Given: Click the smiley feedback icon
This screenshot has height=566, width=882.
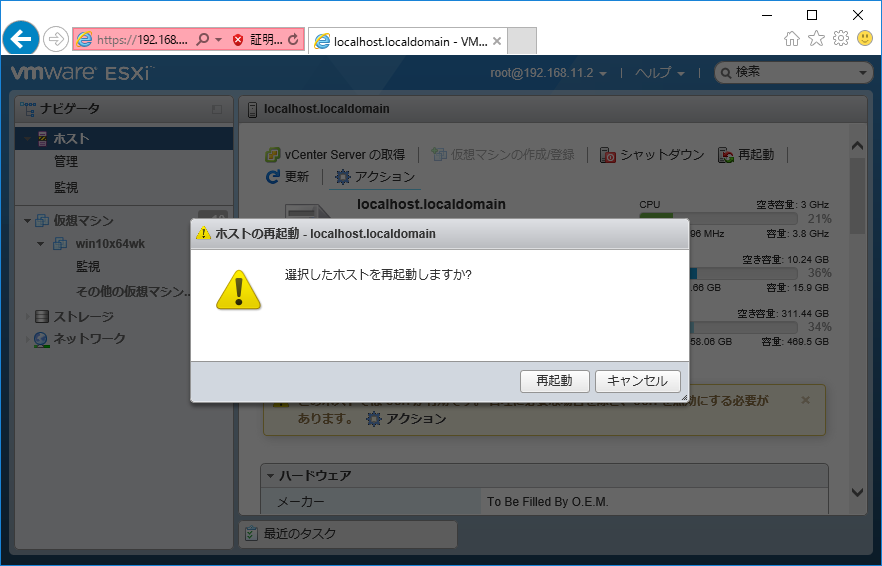Looking at the screenshot, I should [x=865, y=38].
